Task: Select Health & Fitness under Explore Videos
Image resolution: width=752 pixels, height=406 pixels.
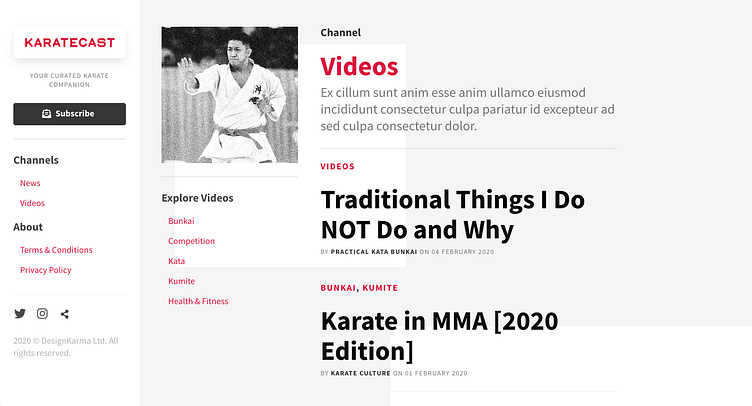Action: point(198,302)
